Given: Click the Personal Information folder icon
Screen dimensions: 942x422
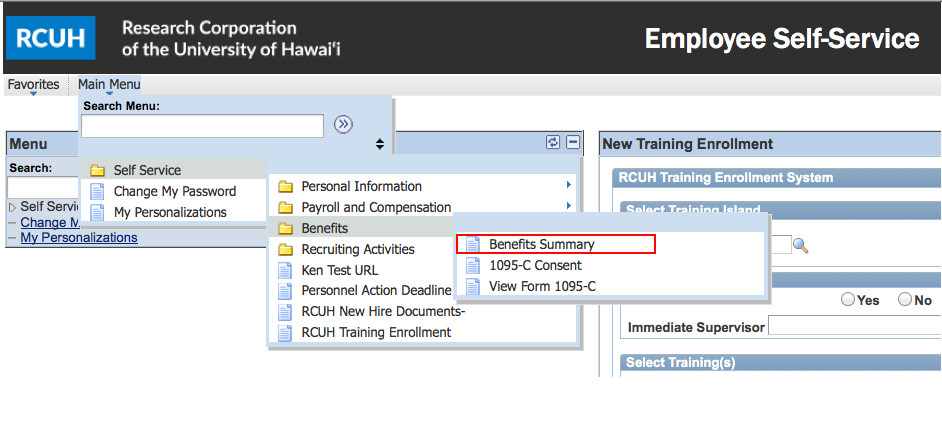Looking at the screenshot, I should 285,187.
